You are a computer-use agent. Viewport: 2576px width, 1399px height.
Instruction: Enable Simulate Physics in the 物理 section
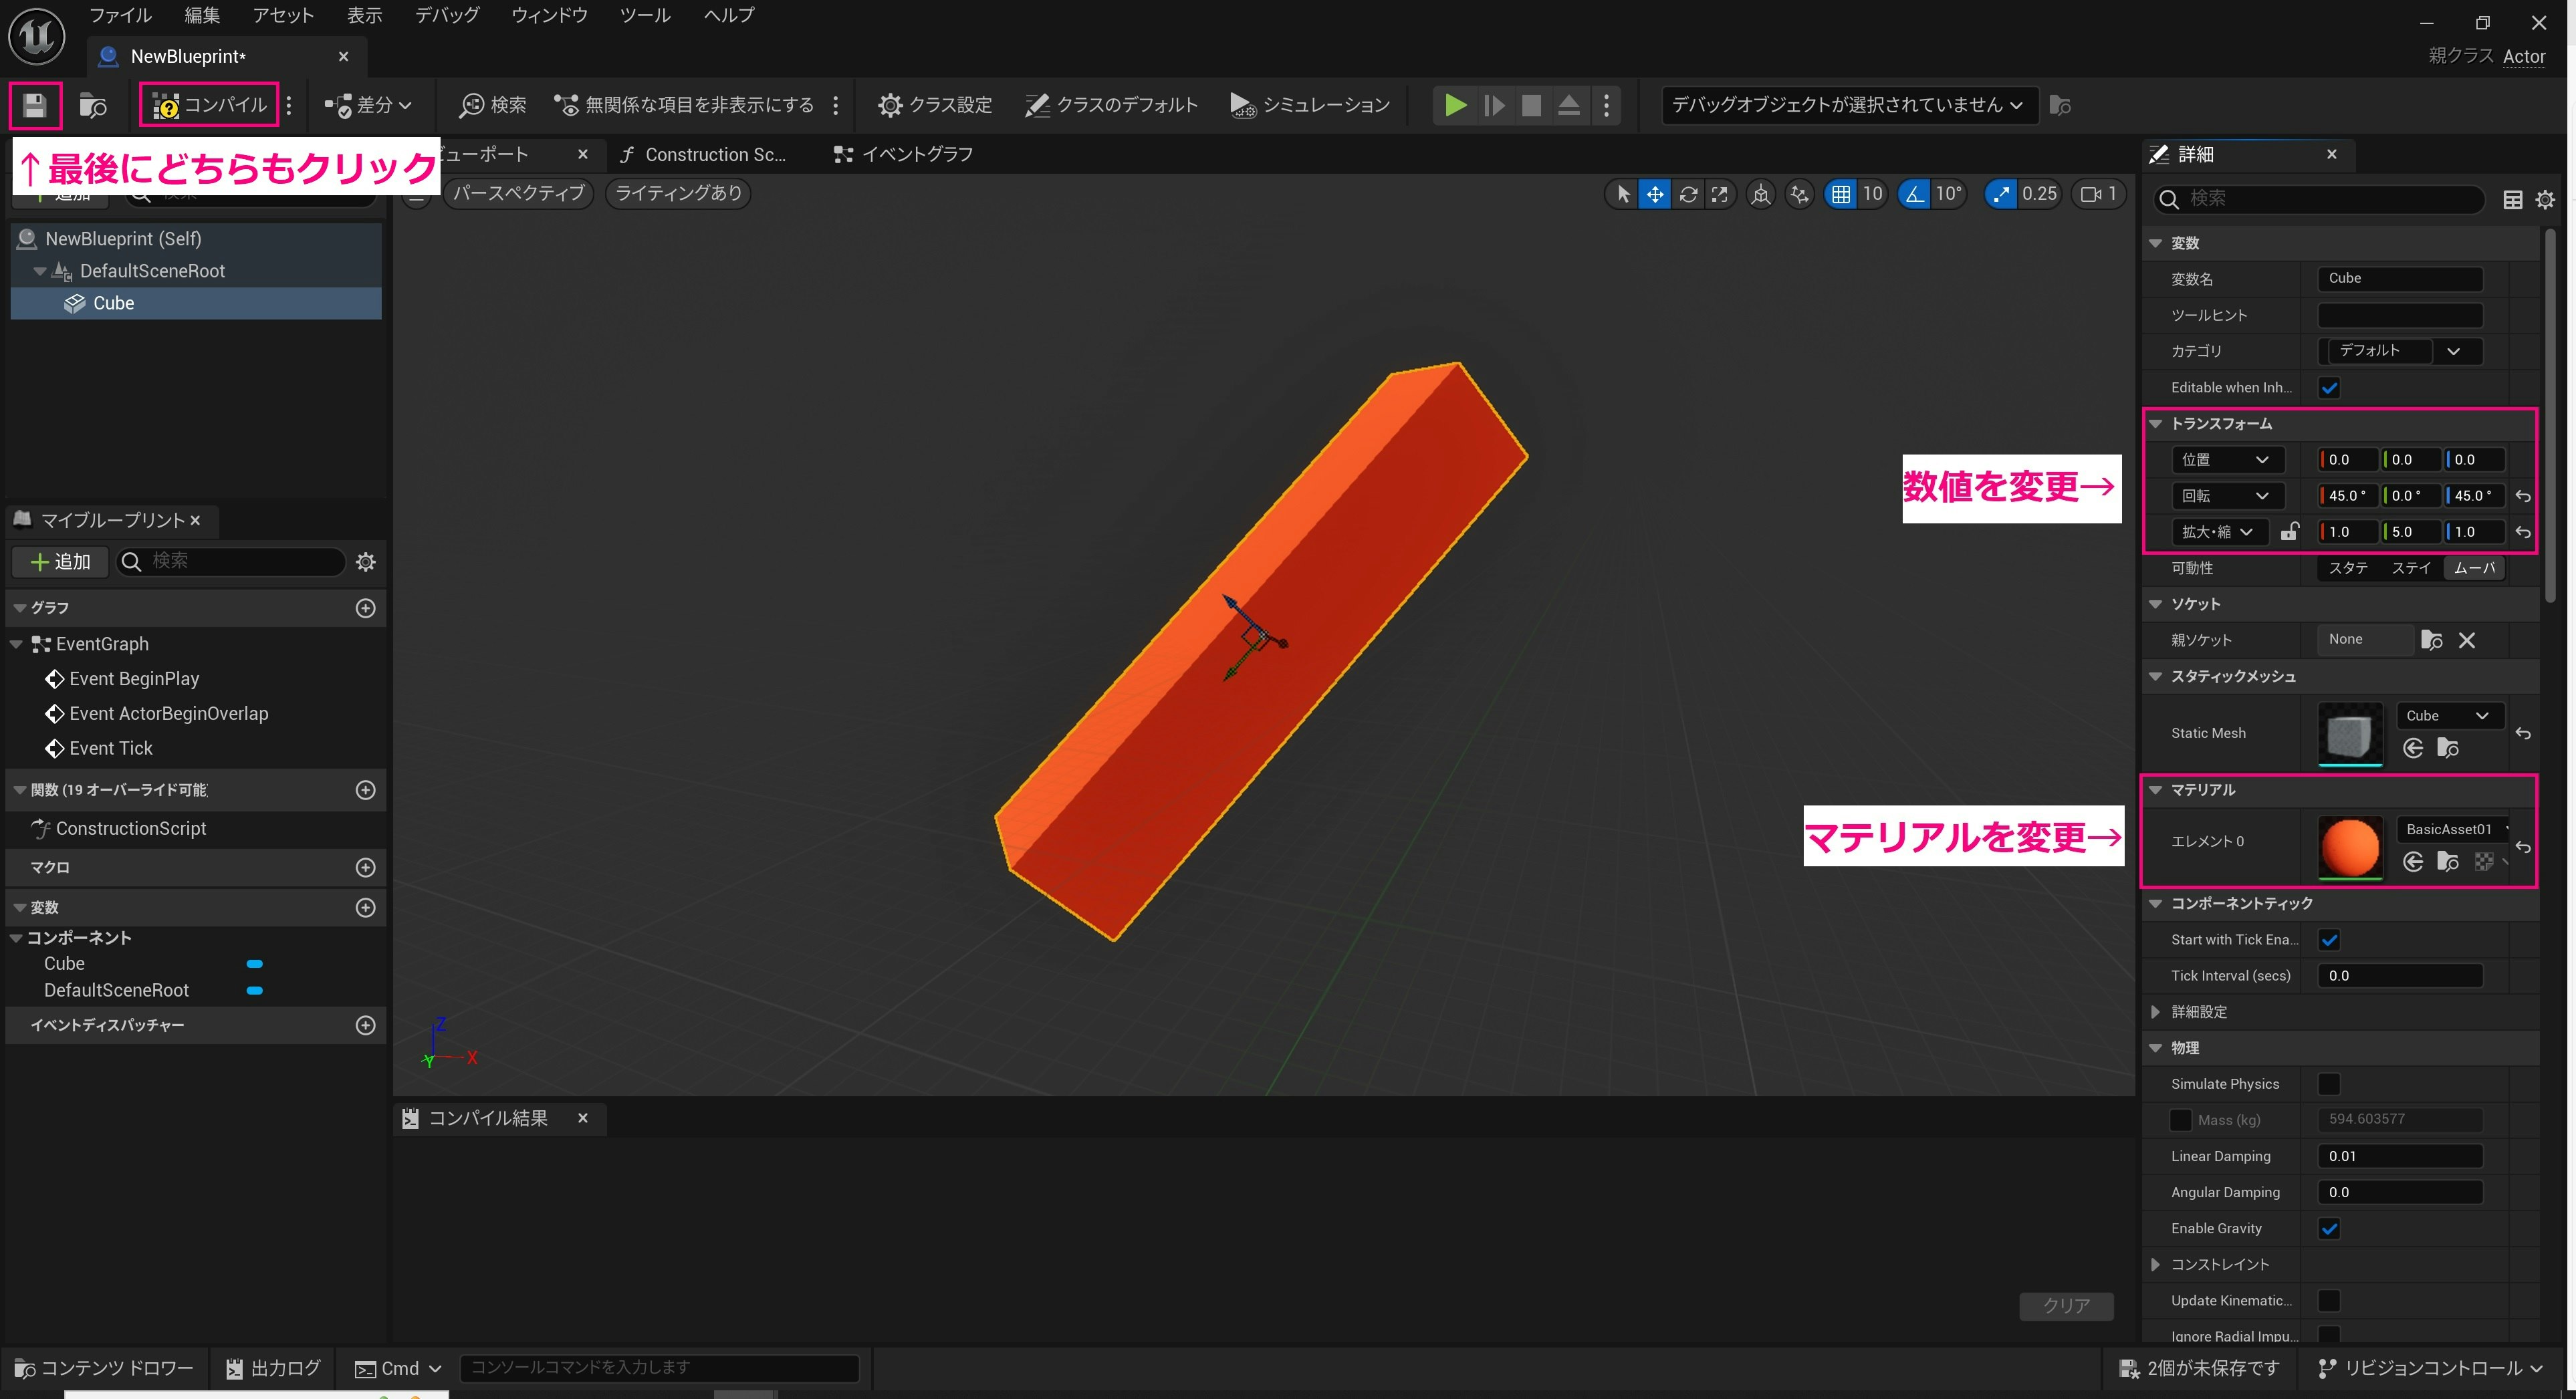click(2331, 1083)
